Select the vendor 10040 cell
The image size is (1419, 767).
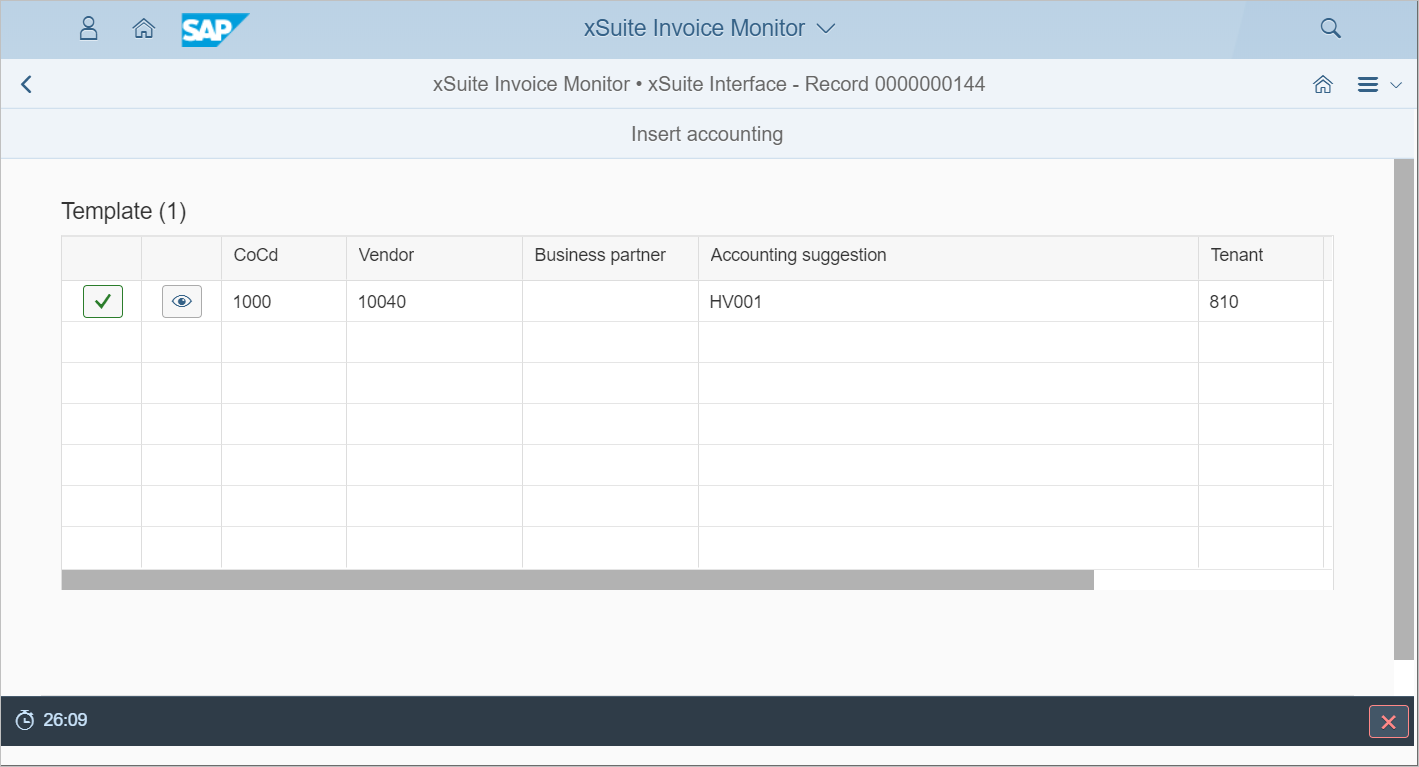pos(382,302)
